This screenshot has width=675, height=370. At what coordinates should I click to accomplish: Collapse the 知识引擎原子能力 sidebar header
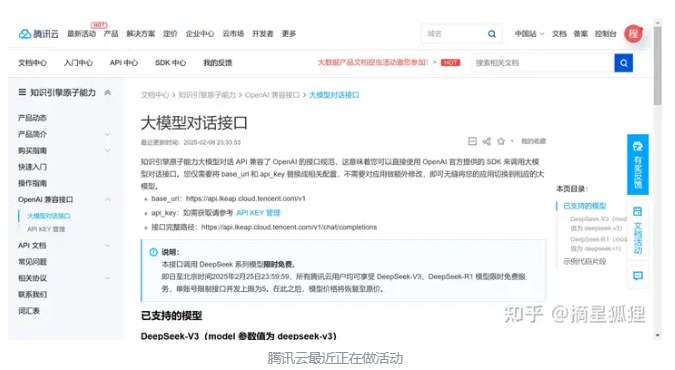click(108, 93)
